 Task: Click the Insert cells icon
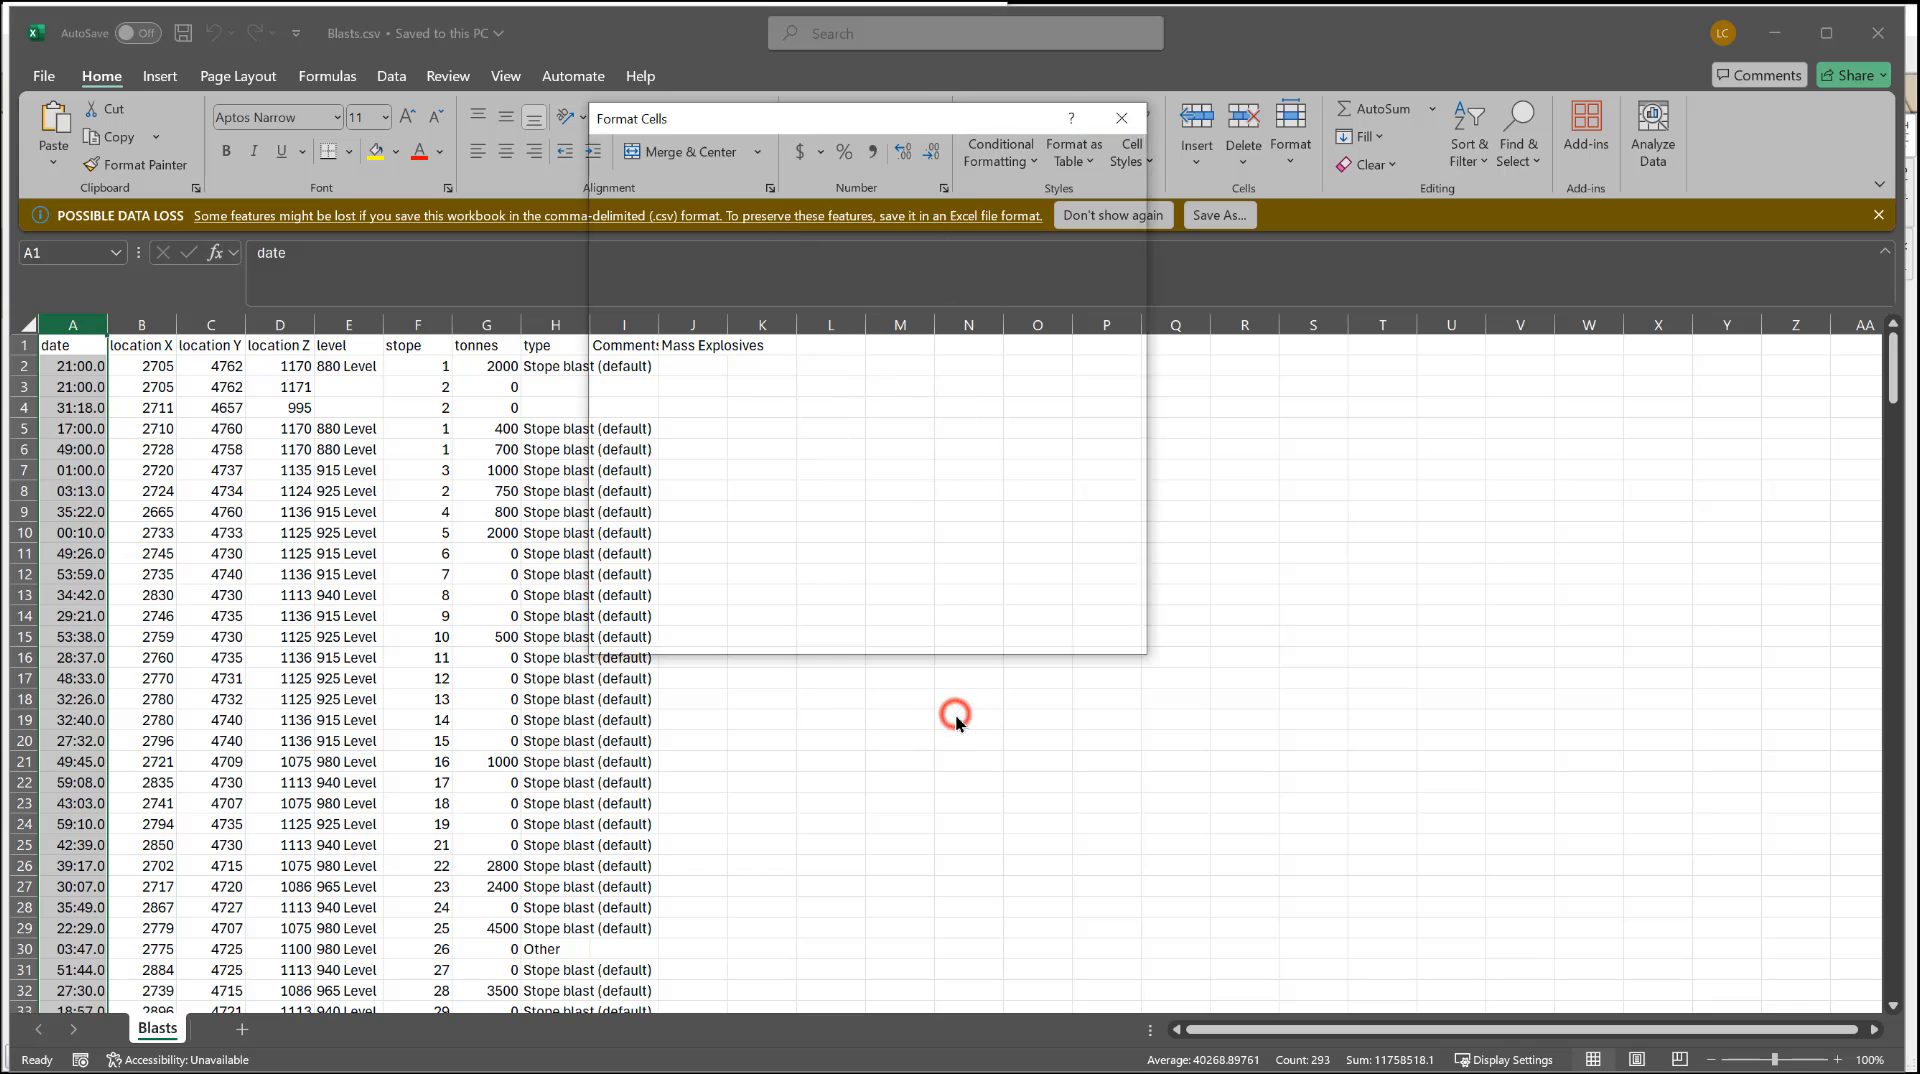pyautogui.click(x=1196, y=117)
